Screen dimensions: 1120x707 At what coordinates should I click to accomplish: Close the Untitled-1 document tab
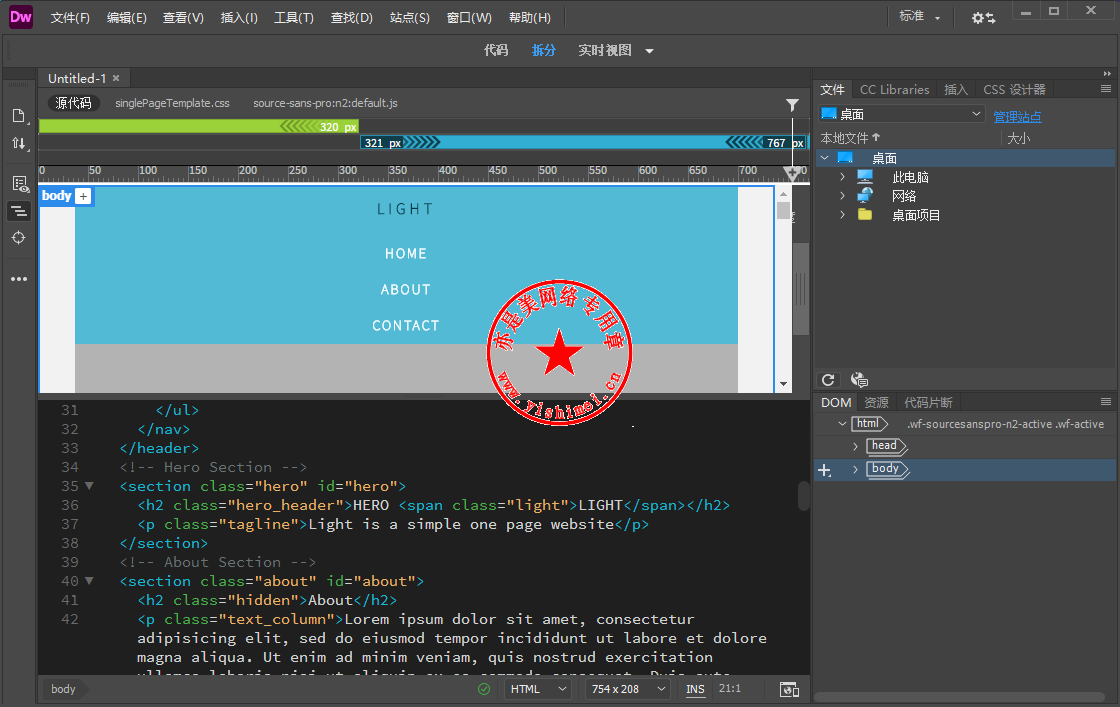[116, 78]
